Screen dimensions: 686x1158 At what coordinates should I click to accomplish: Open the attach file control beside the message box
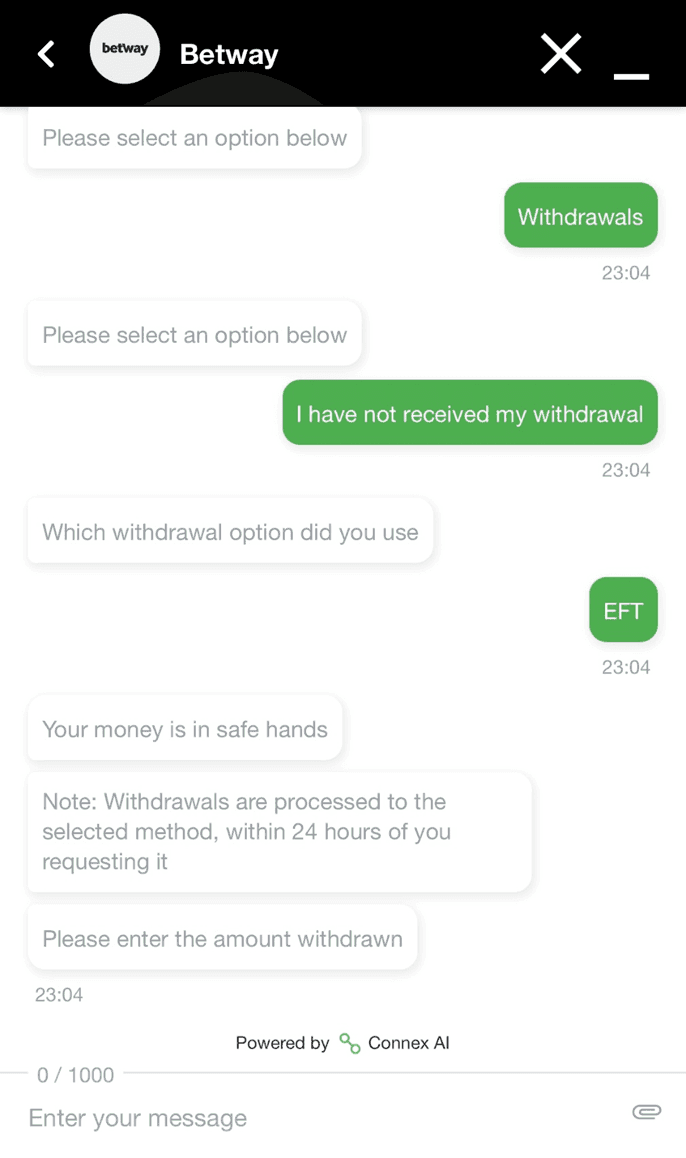click(x=646, y=1111)
